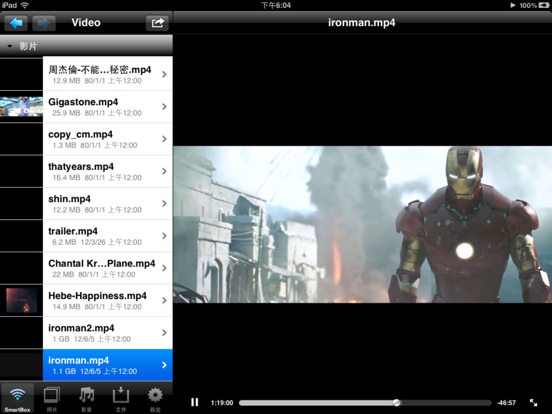The width and height of the screenshot is (552, 414).
Task: Switch to the music notes tab
Action: 86,399
